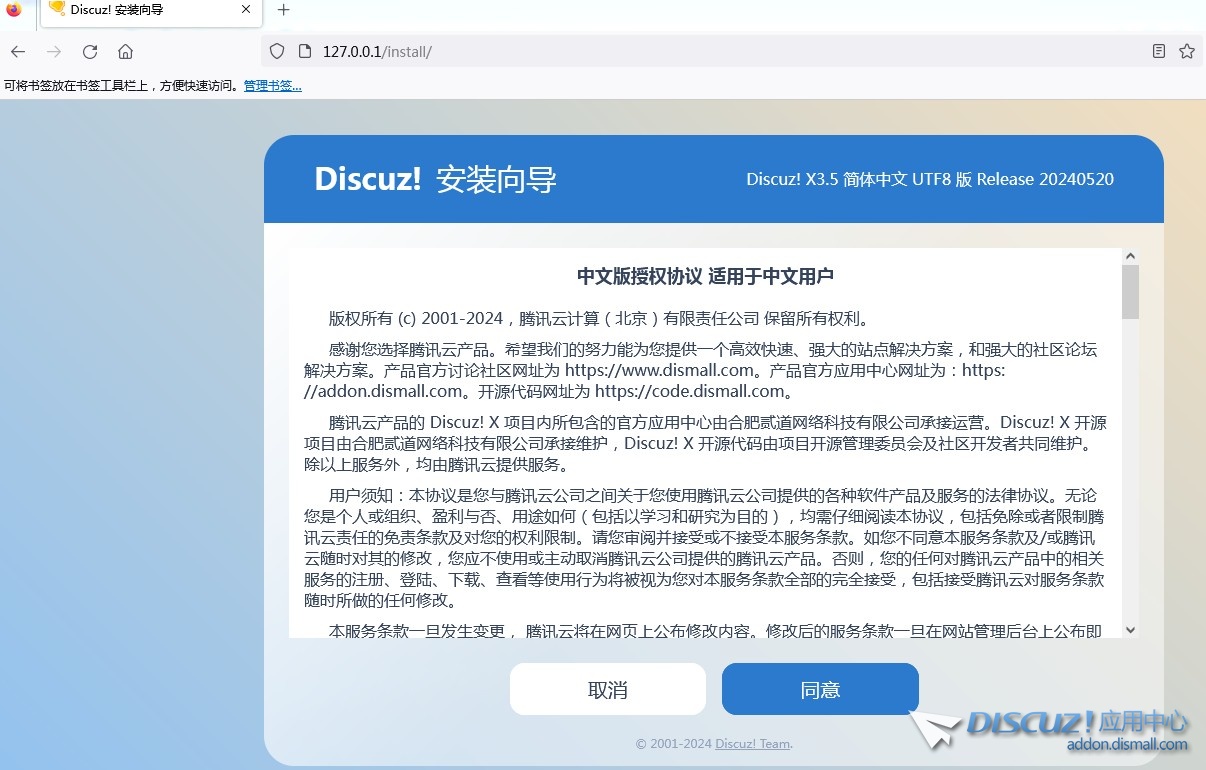This screenshot has width=1206, height=770.
Task: Click the browser back arrow
Action: point(18,52)
